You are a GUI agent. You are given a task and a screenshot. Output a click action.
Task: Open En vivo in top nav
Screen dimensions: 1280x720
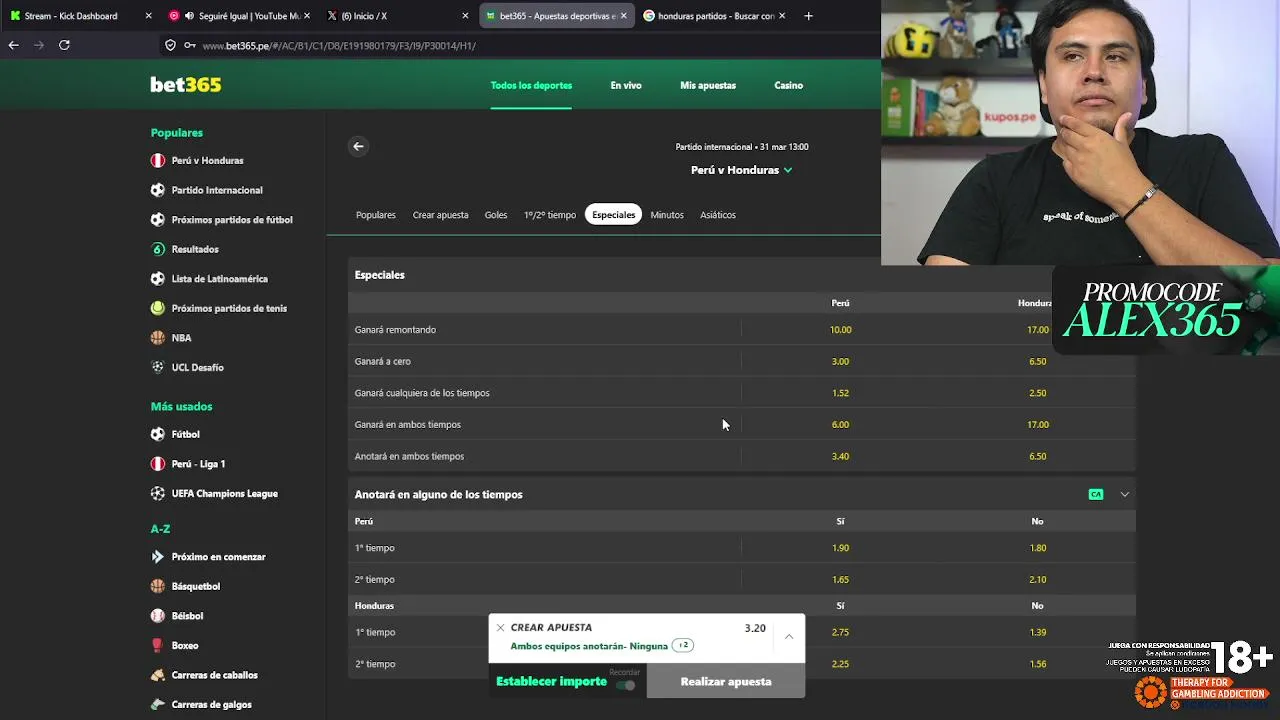(x=626, y=85)
